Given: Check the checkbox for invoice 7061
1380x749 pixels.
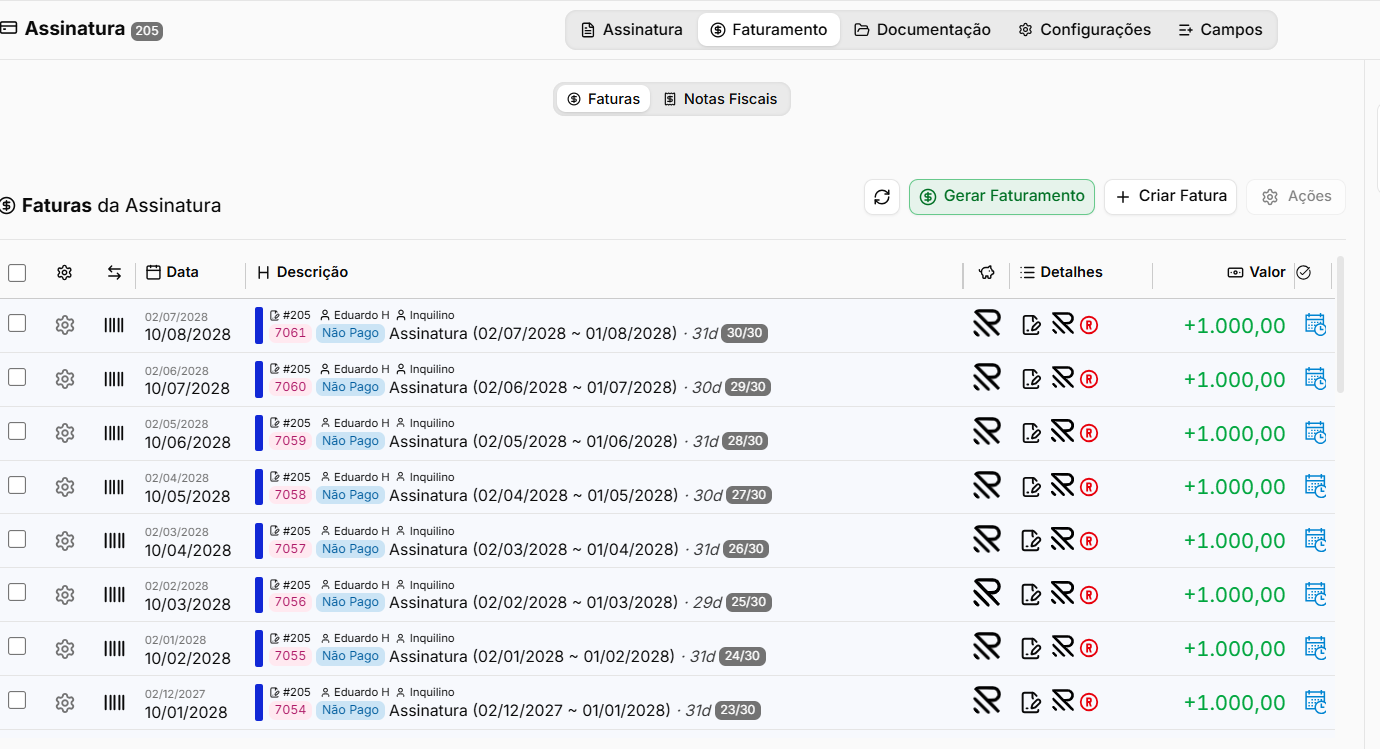Looking at the screenshot, I should 17,323.
